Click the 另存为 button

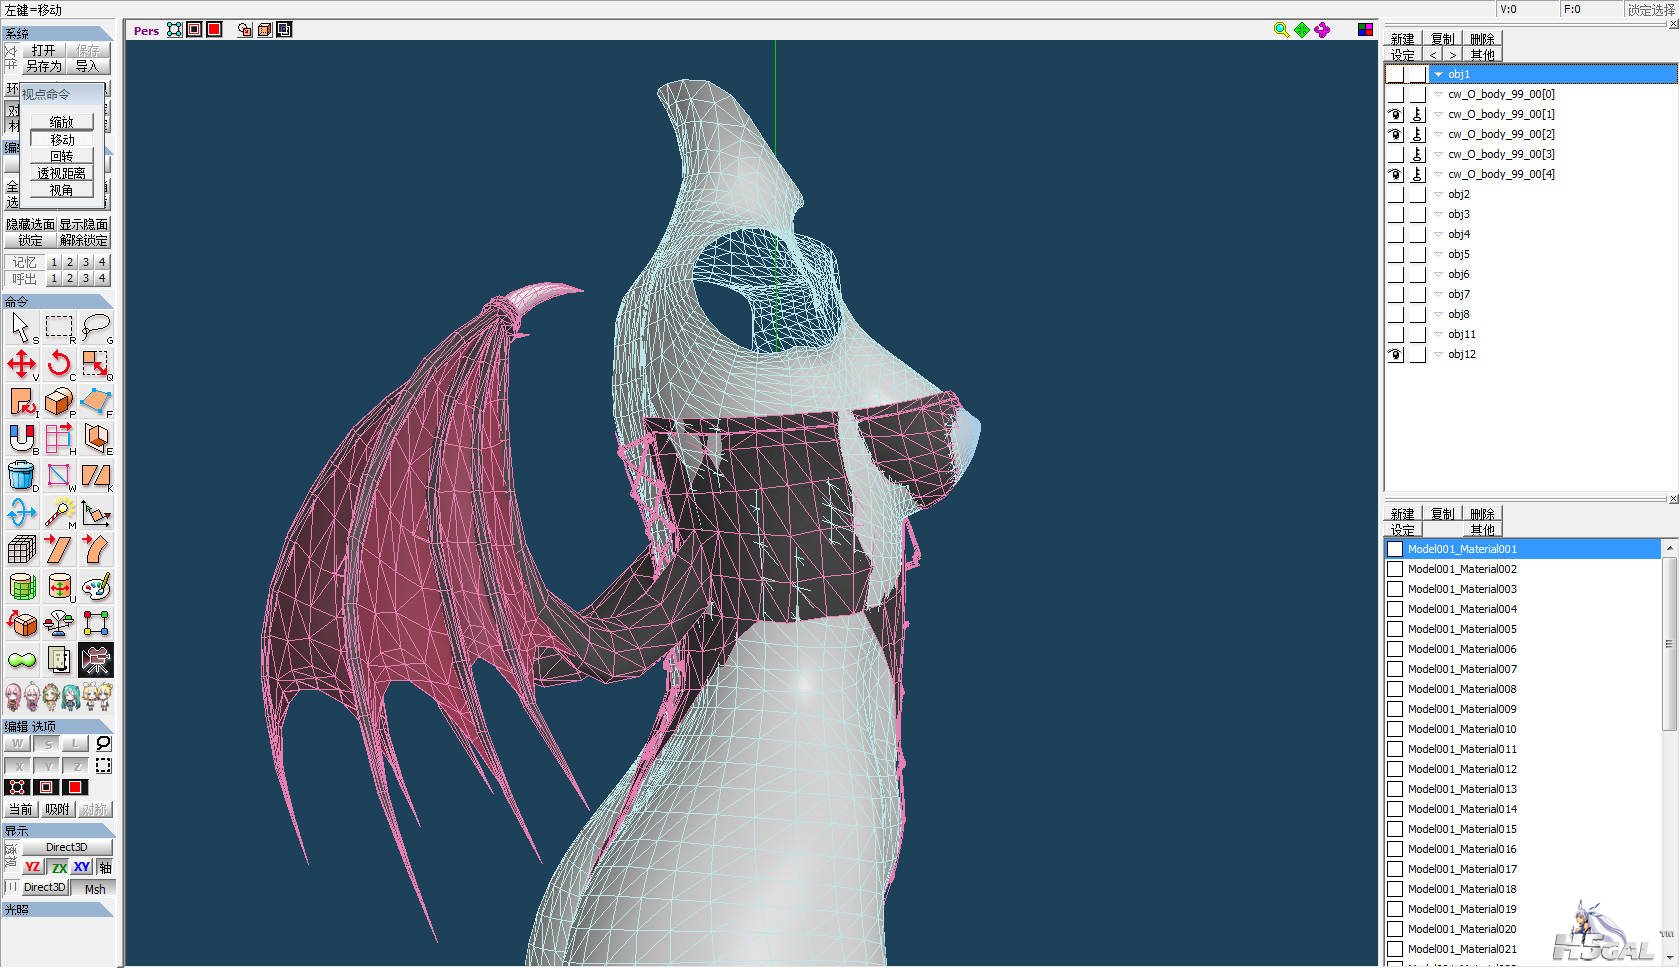(x=43, y=66)
